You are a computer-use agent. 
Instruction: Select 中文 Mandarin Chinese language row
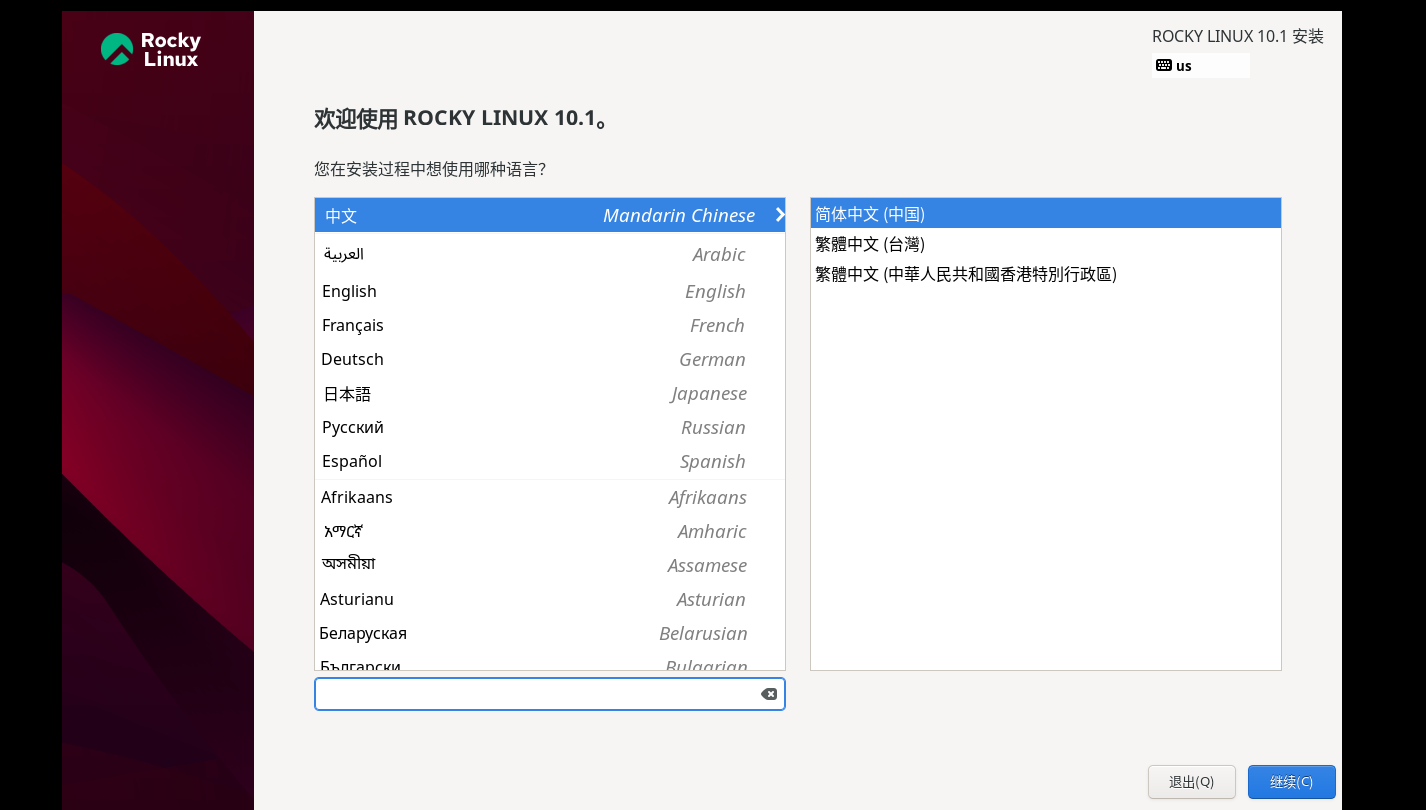pyautogui.click(x=550, y=215)
